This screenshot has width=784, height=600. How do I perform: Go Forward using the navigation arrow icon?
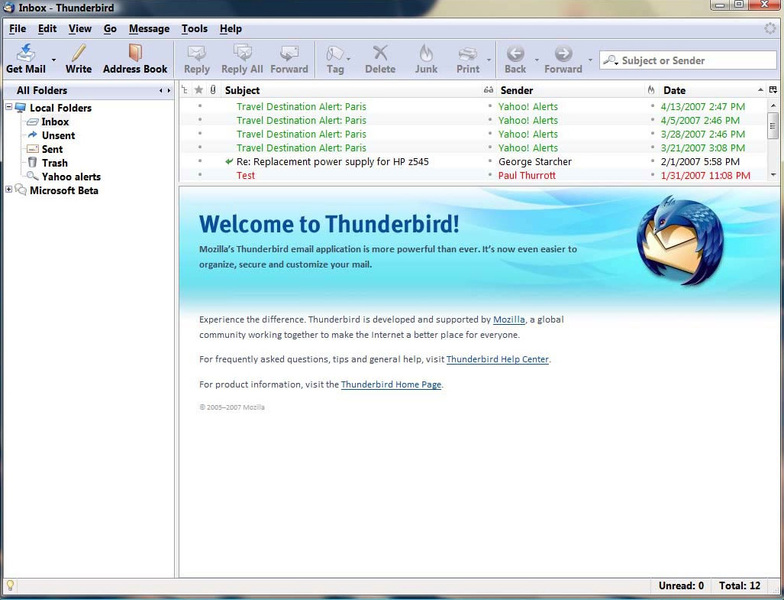coord(563,53)
